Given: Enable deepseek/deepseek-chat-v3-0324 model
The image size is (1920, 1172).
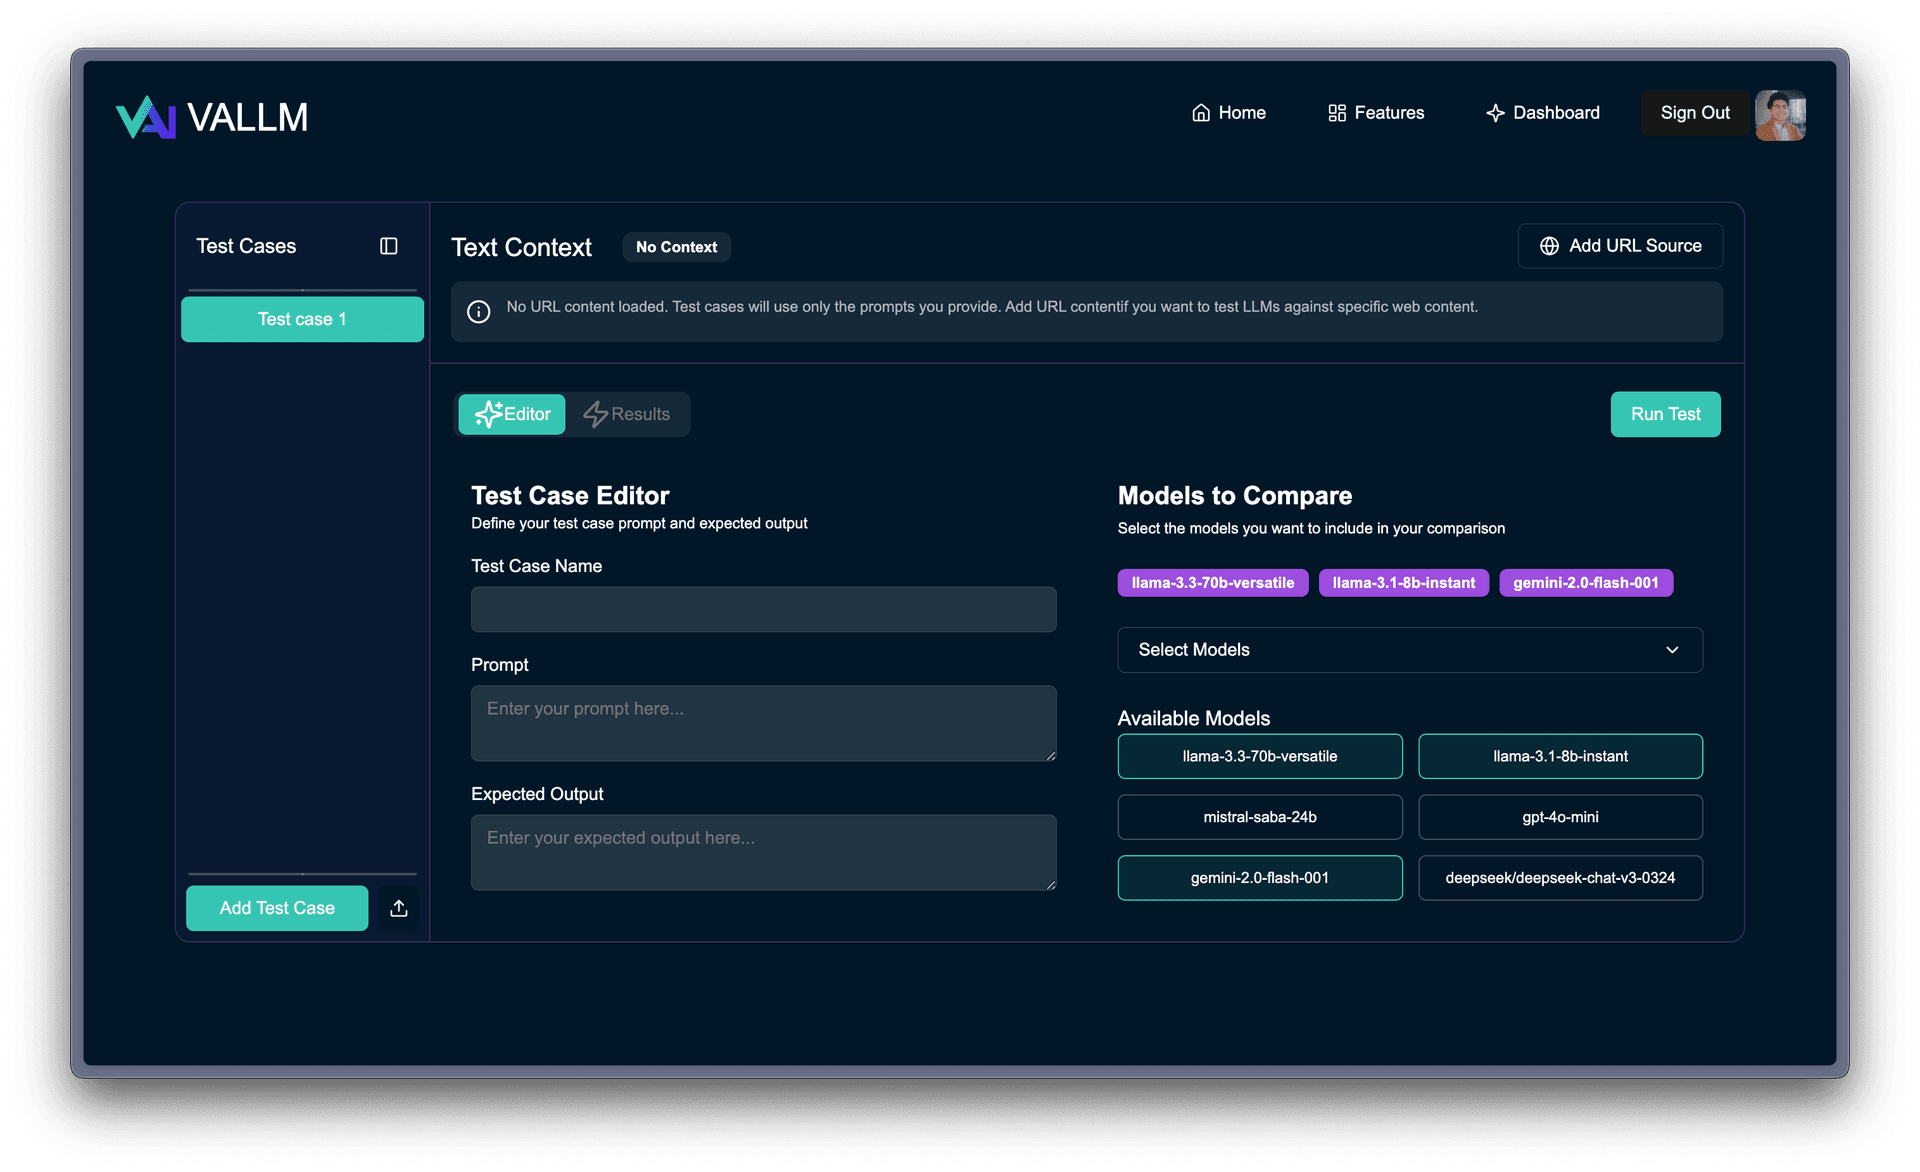Looking at the screenshot, I should (1560, 878).
